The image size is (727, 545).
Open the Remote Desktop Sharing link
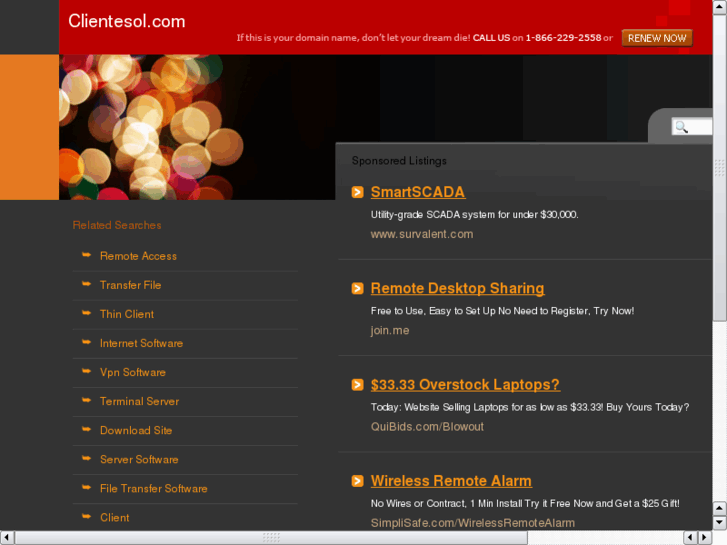tap(457, 289)
